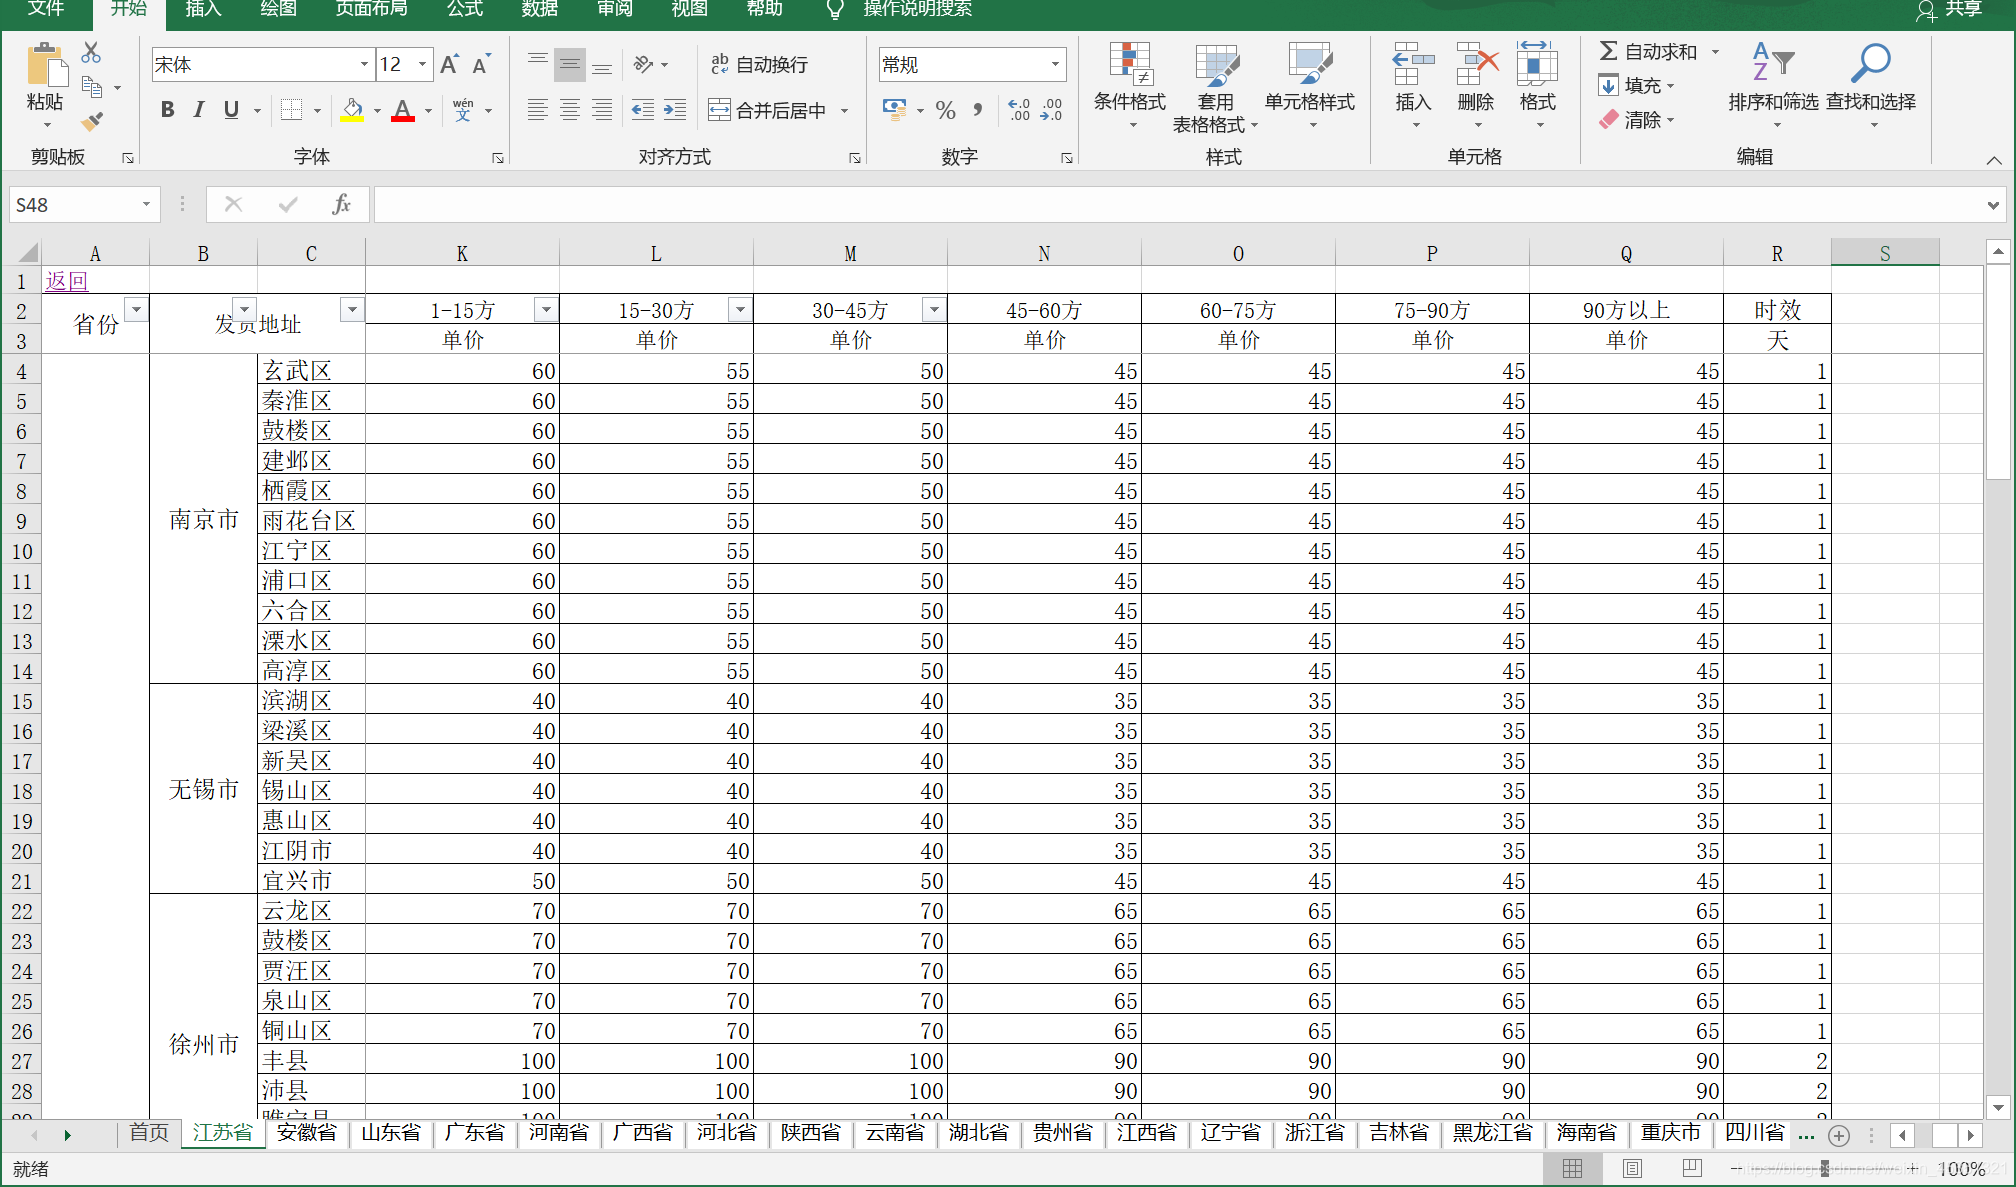
Task: Expand the 1-15方 column filter dropdown
Action: (546, 310)
